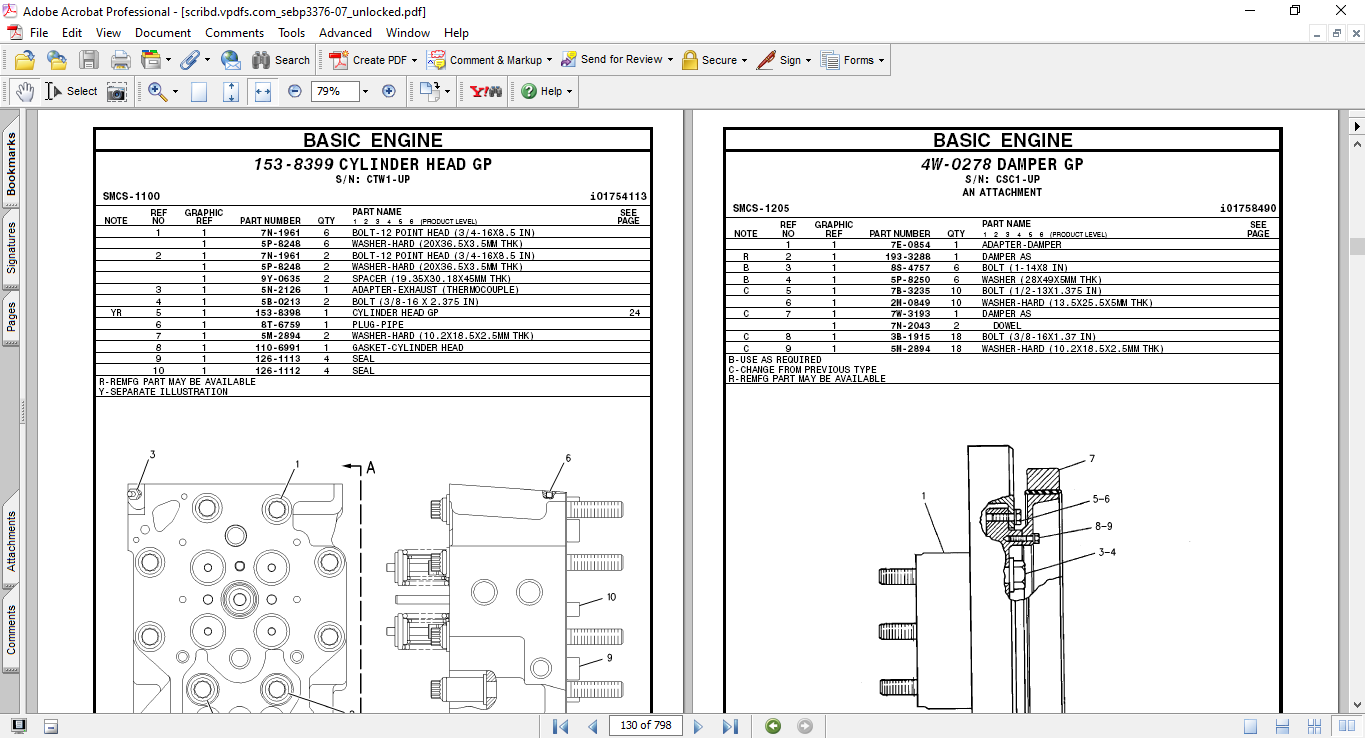Screen dimensions: 1365x738
Task: Open the zoom percentage dropdown arrow
Action: pyautogui.click(x=365, y=91)
